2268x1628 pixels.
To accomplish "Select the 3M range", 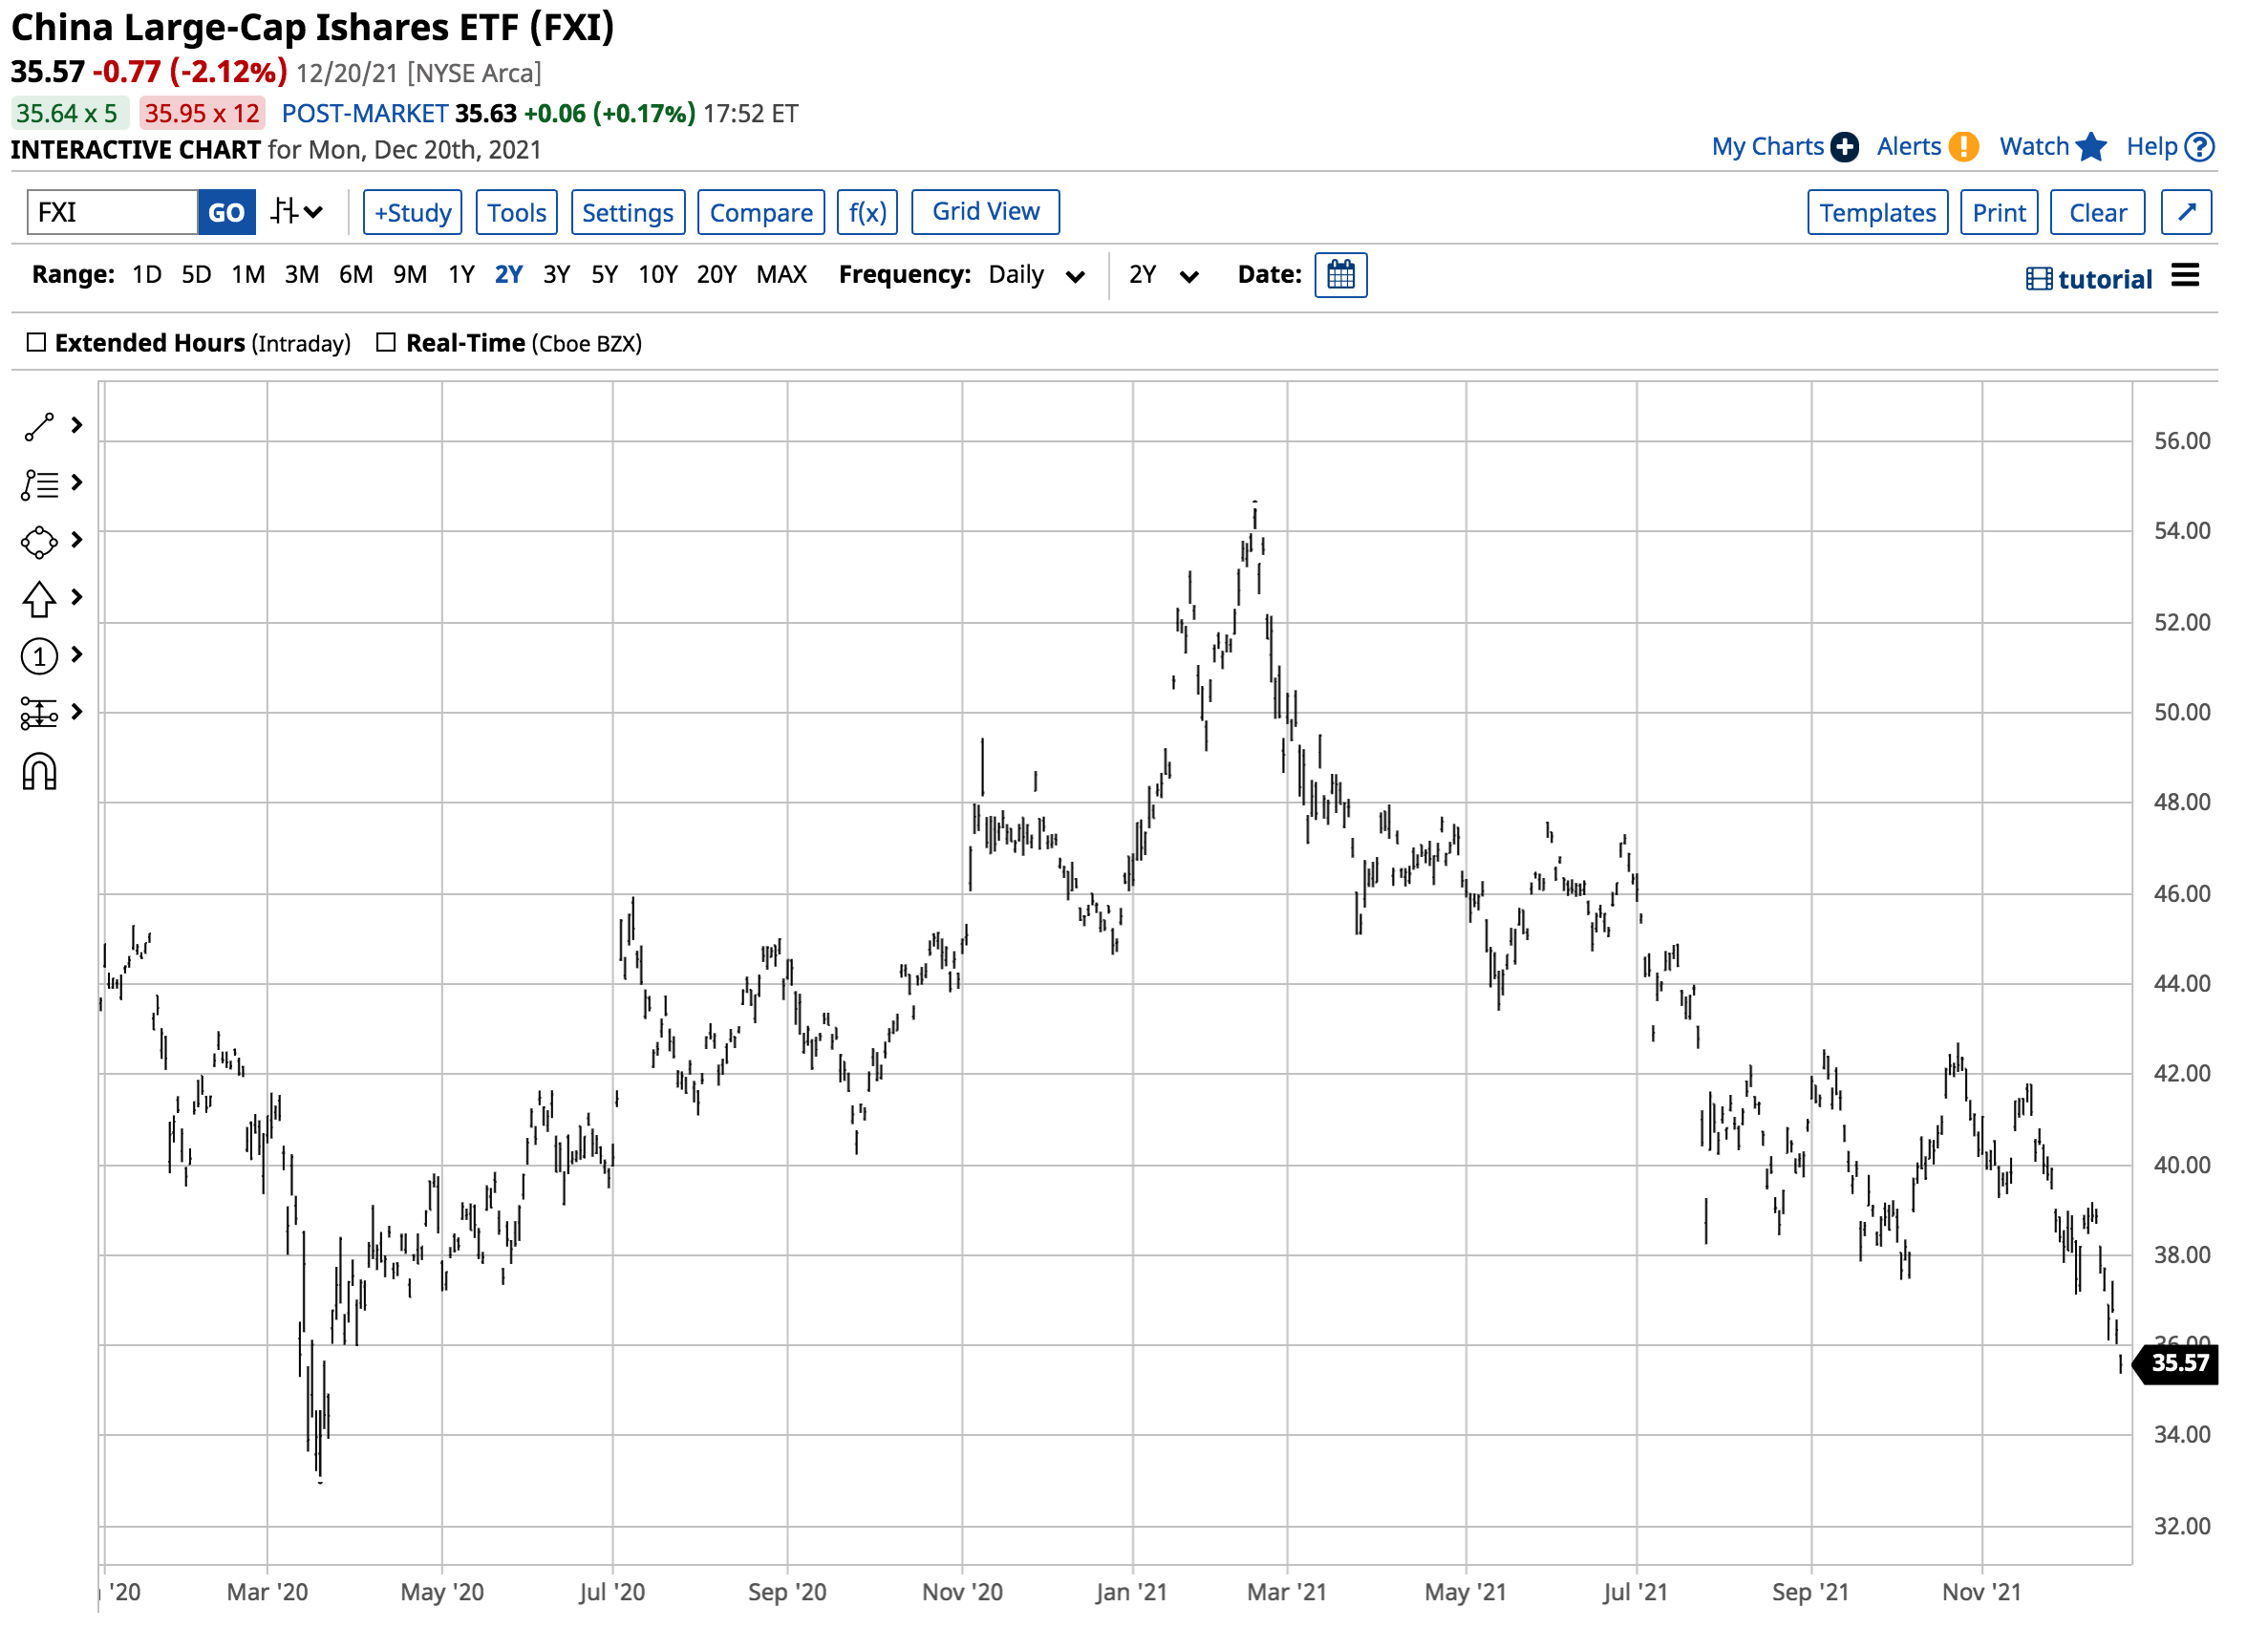I will tap(302, 274).
